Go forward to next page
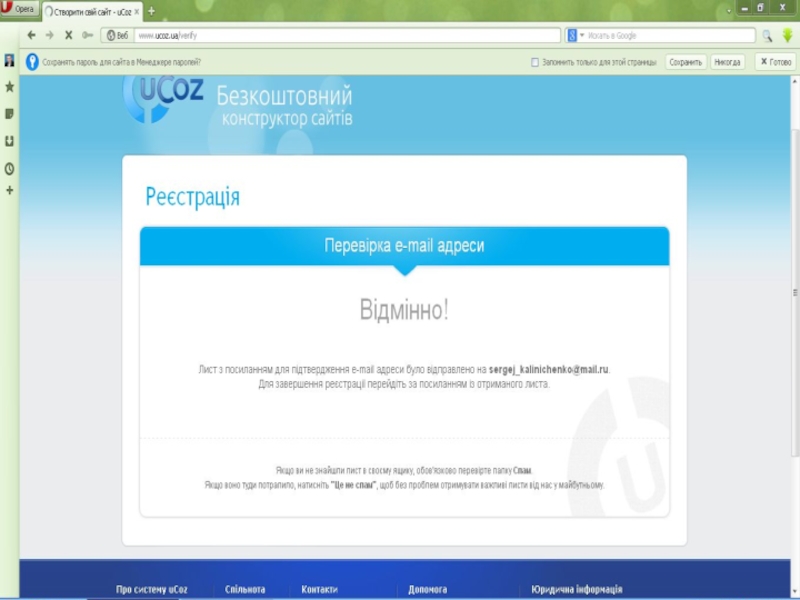800x600 pixels. coord(49,35)
